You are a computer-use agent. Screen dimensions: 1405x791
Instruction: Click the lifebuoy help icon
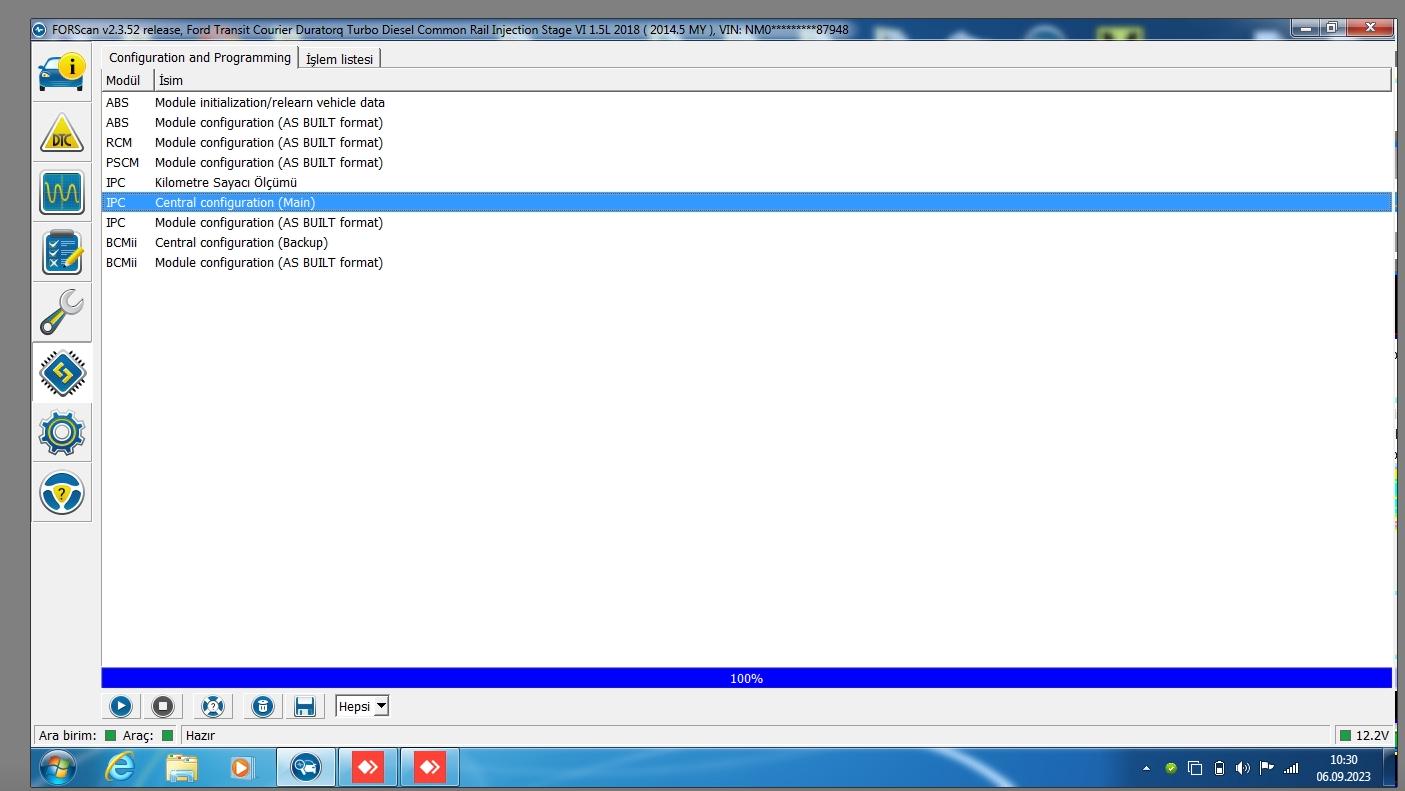(x=212, y=707)
